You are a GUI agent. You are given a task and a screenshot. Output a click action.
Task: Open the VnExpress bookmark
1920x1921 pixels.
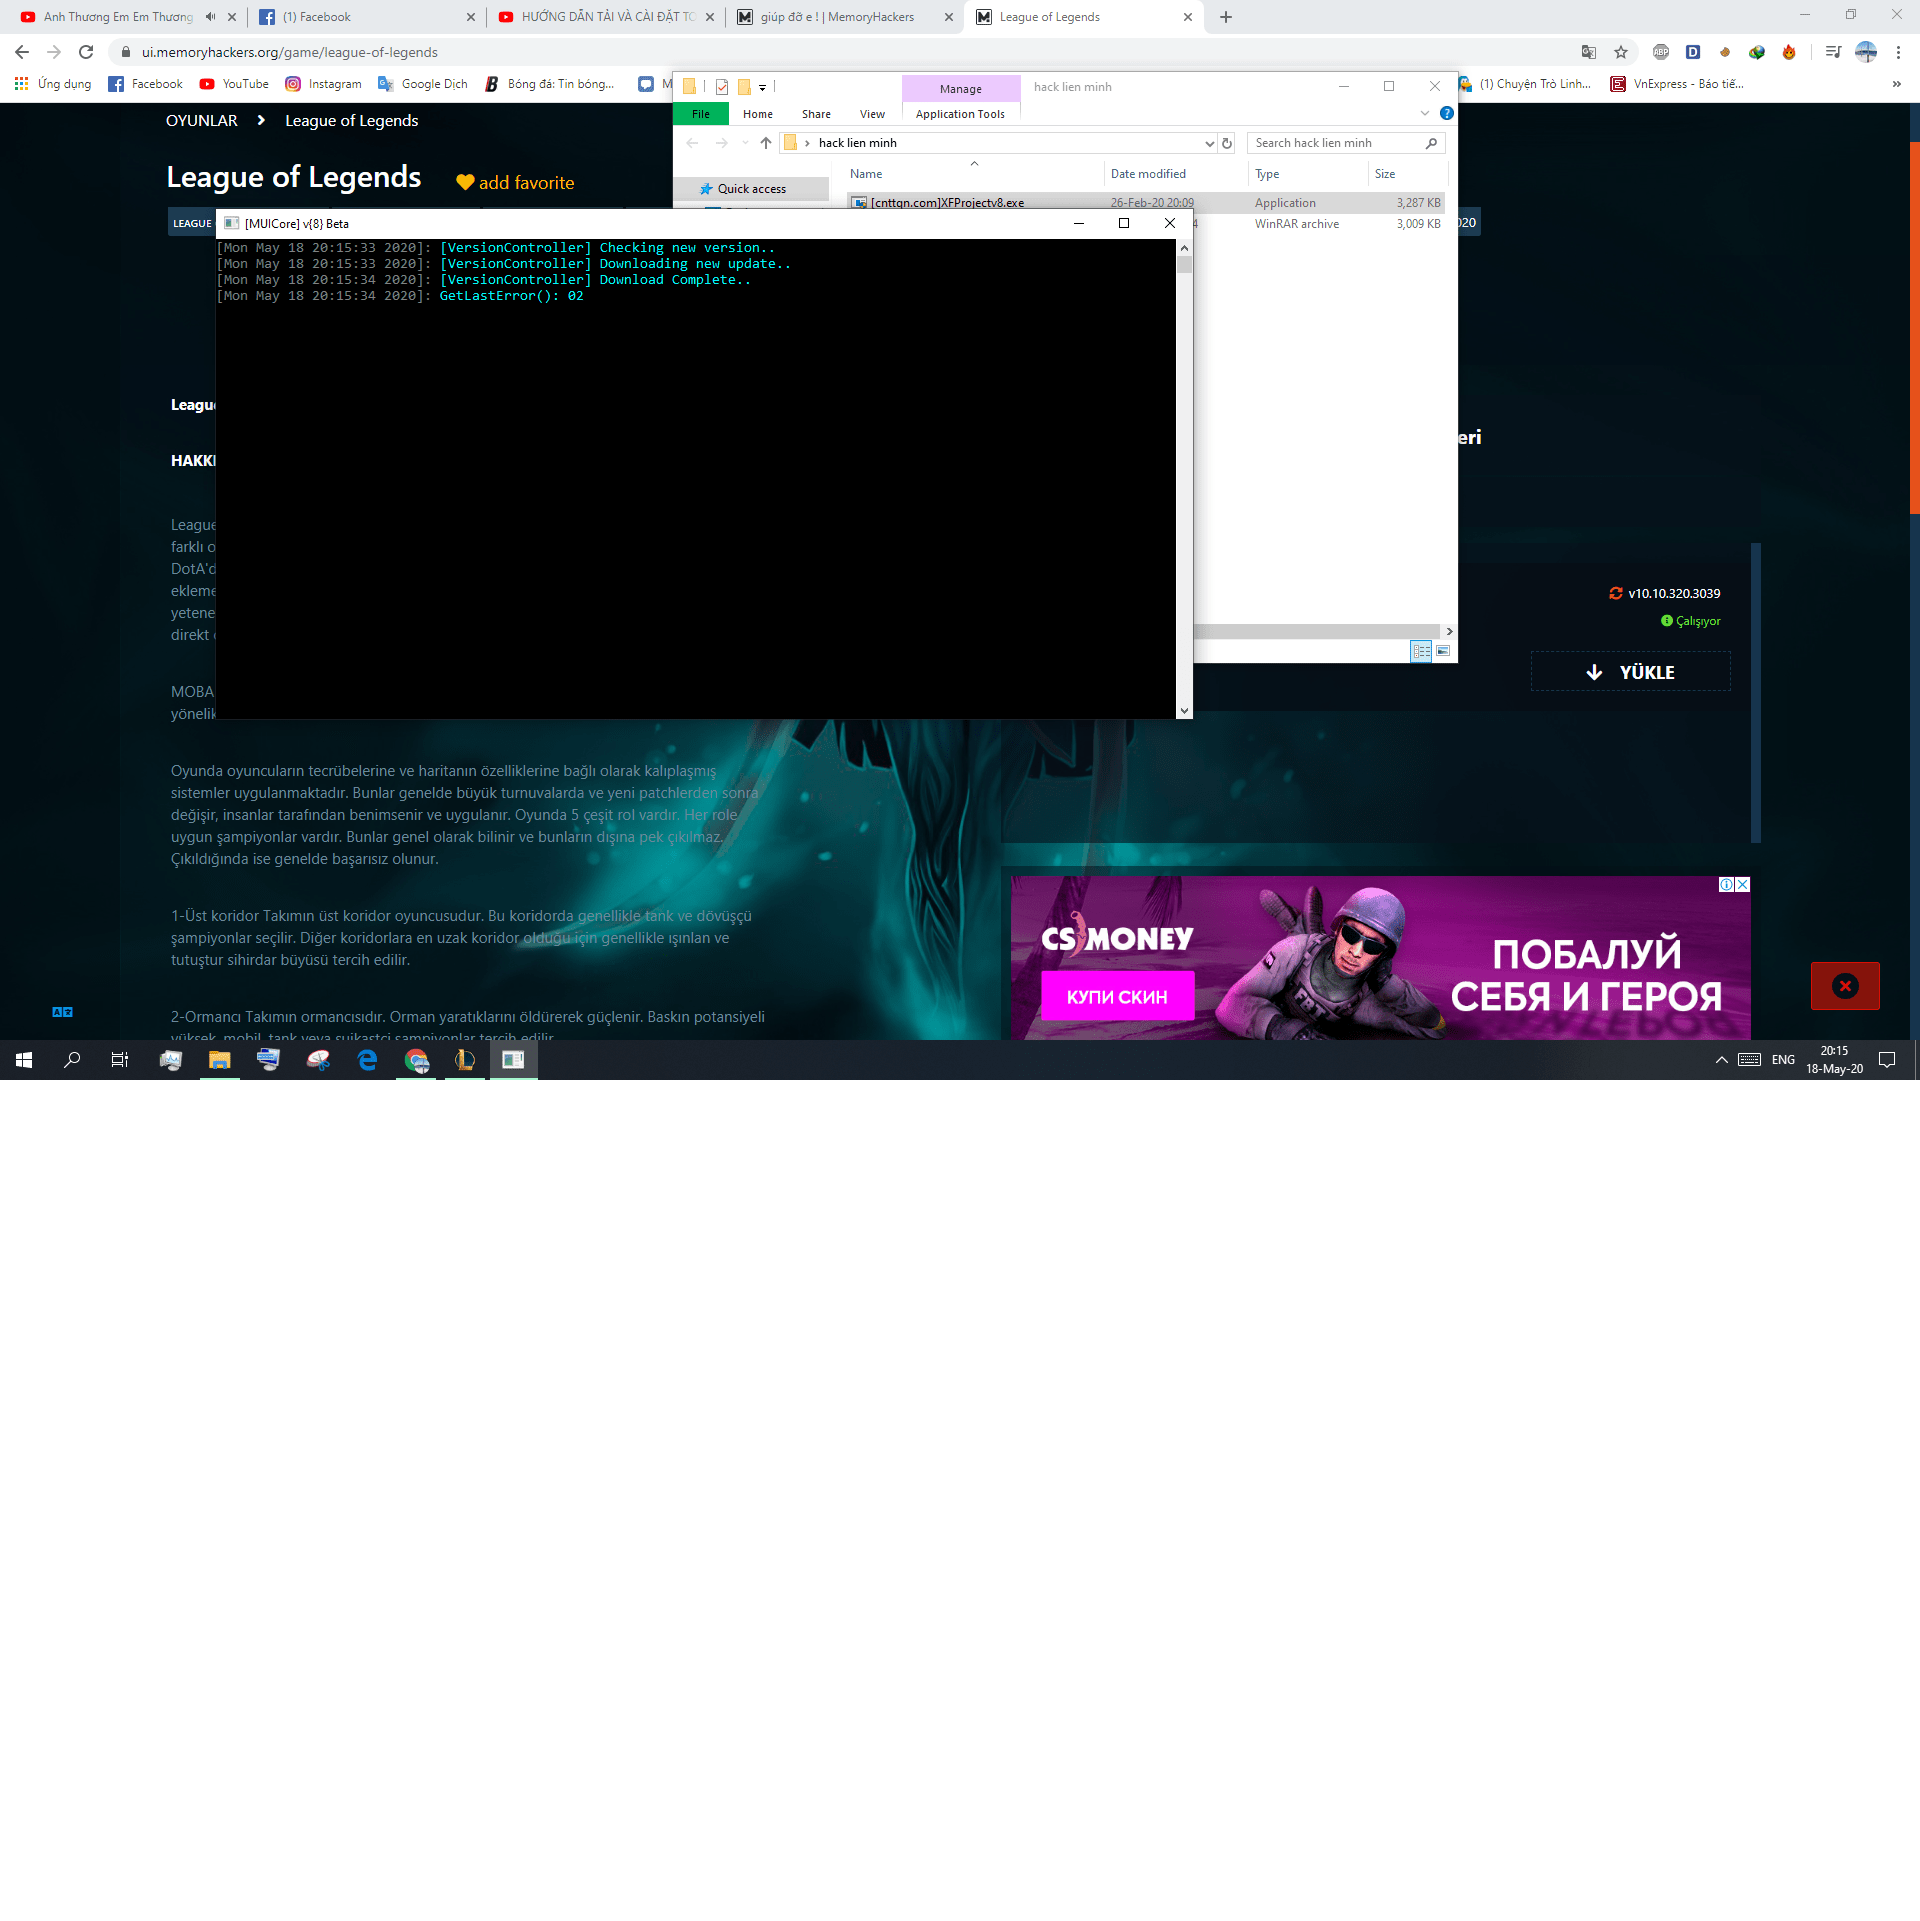[x=1677, y=84]
